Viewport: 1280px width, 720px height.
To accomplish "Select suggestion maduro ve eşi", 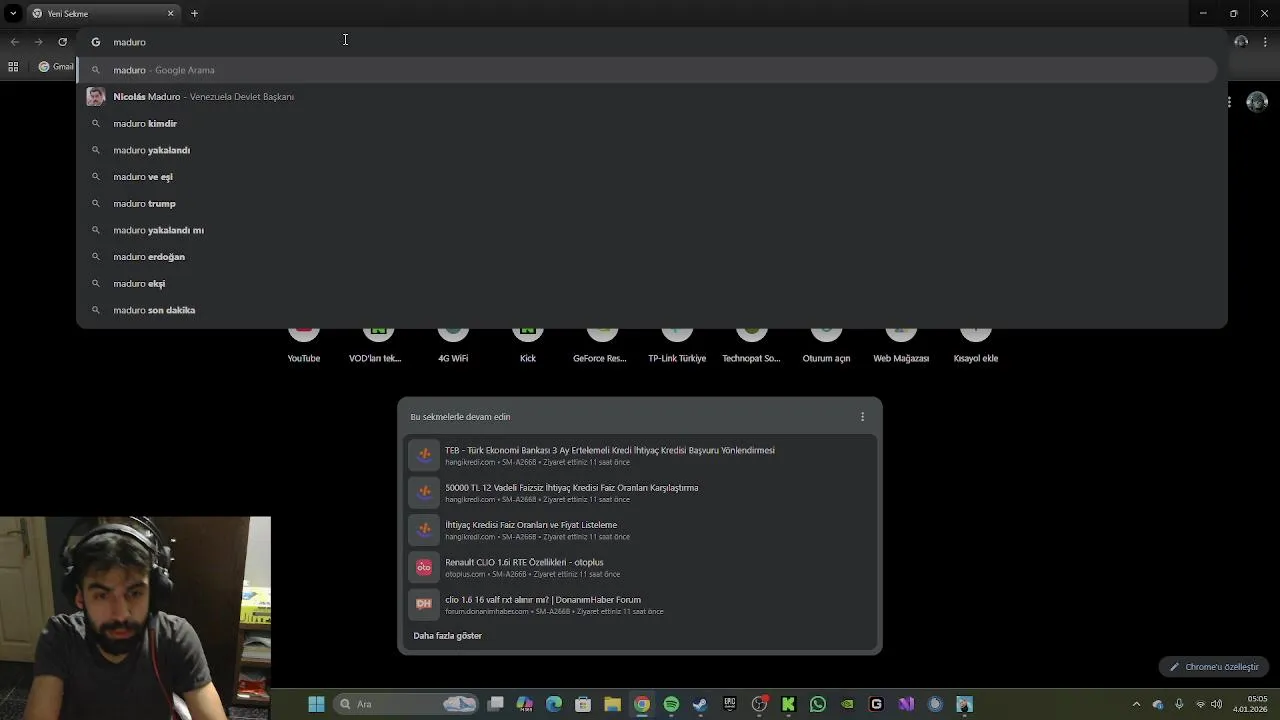I will (x=647, y=177).
